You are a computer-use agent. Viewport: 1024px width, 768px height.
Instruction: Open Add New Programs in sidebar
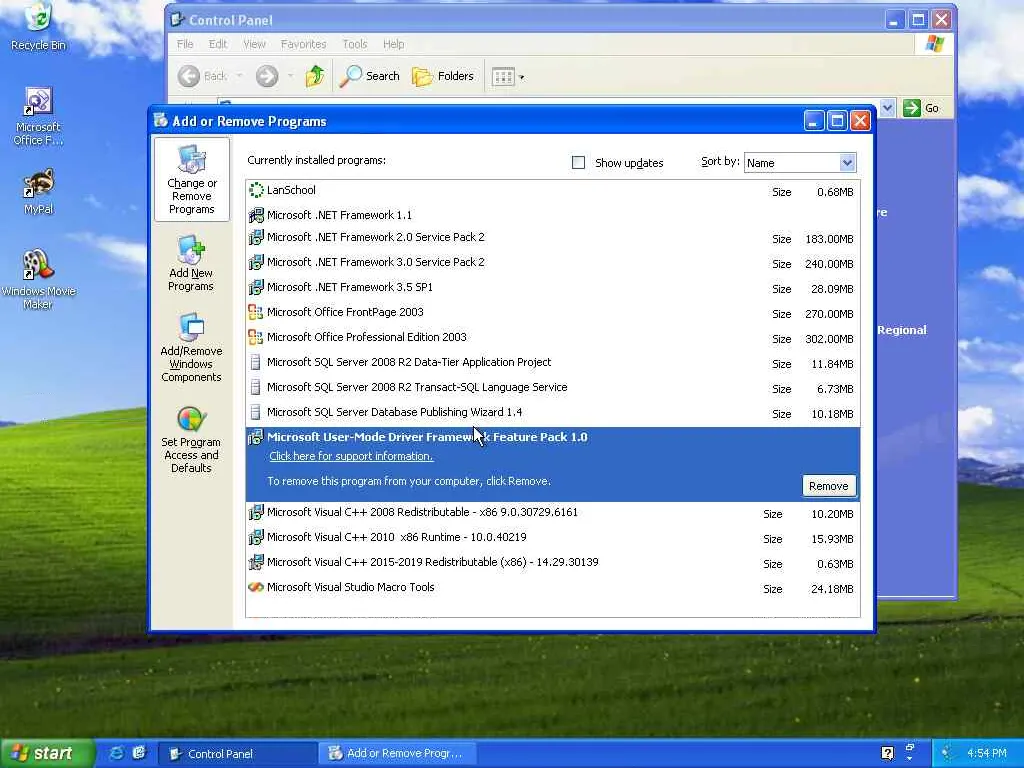(x=191, y=264)
